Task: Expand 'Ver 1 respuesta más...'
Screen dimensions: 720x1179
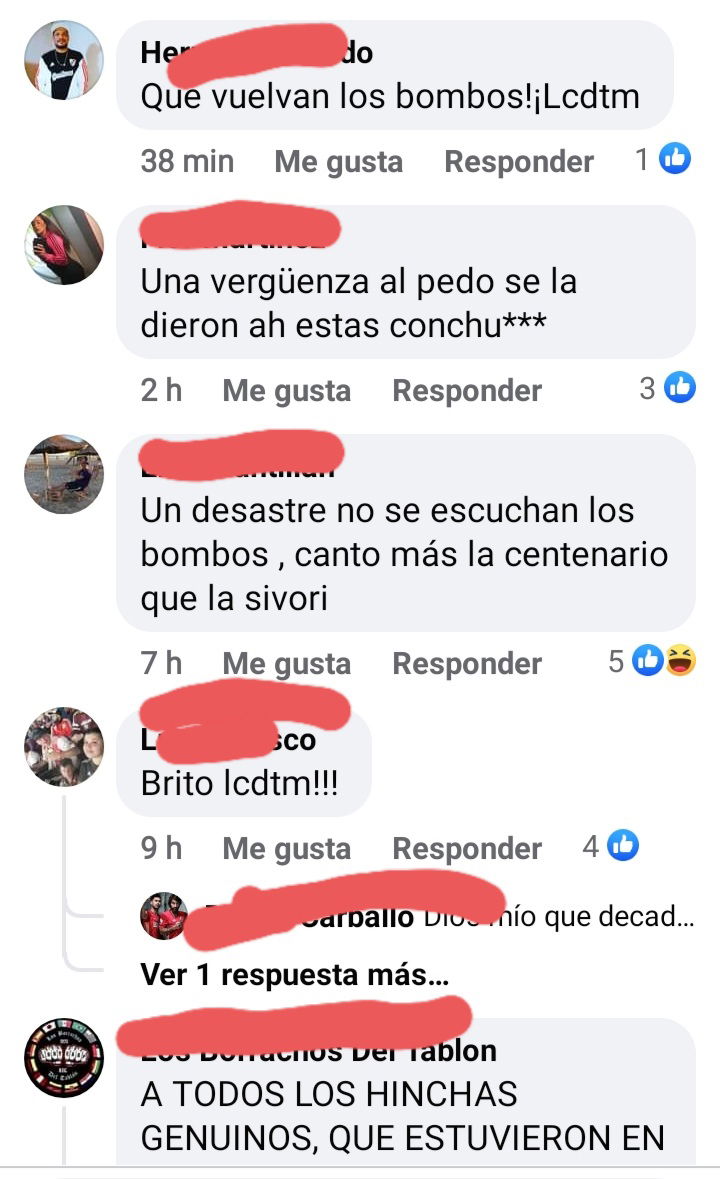Action: tap(295, 974)
